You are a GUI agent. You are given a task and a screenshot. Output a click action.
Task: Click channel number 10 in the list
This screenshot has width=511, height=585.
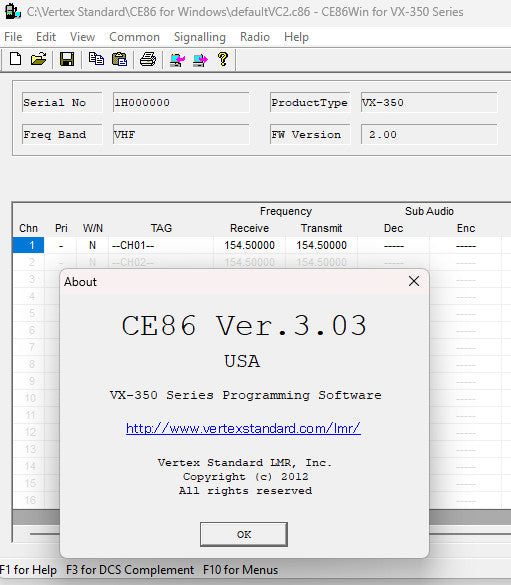[x=31, y=398]
